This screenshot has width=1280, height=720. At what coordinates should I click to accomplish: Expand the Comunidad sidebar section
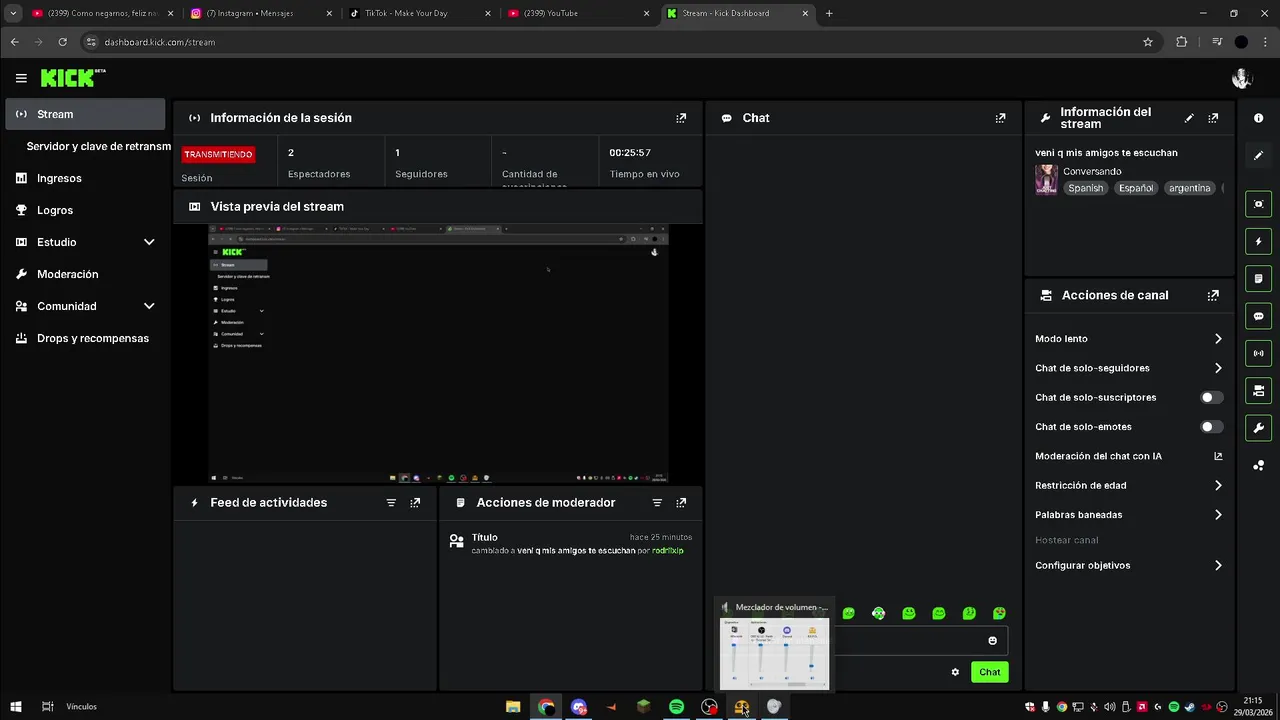pyautogui.click(x=149, y=306)
